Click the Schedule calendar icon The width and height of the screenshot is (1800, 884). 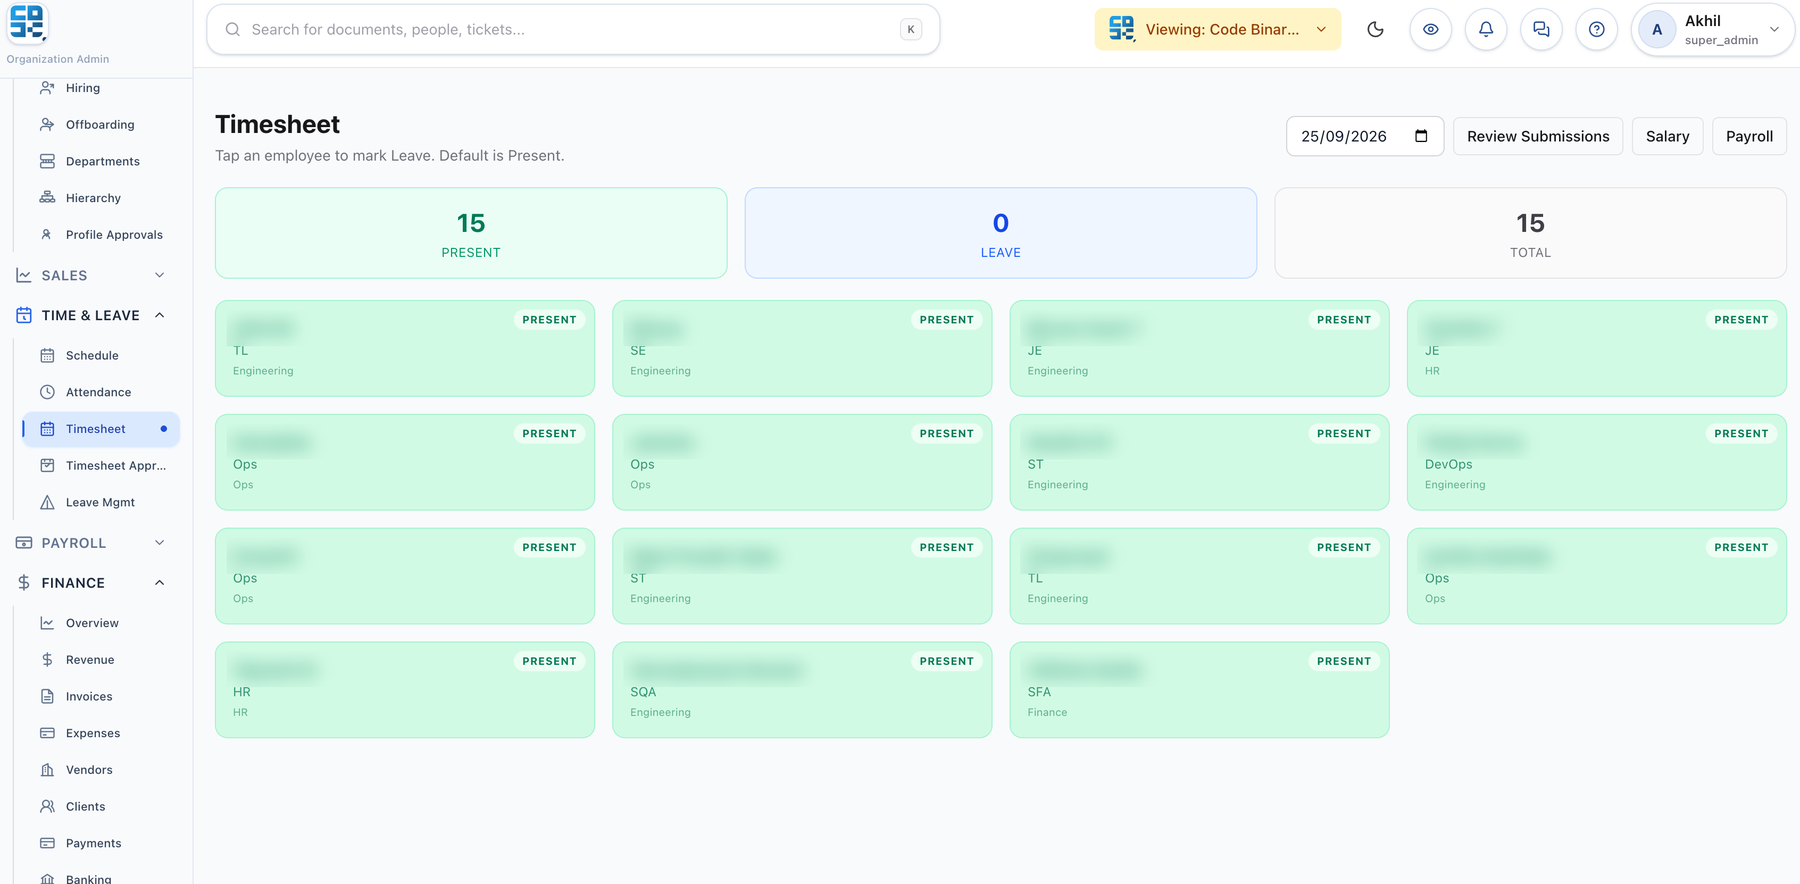[47, 356]
